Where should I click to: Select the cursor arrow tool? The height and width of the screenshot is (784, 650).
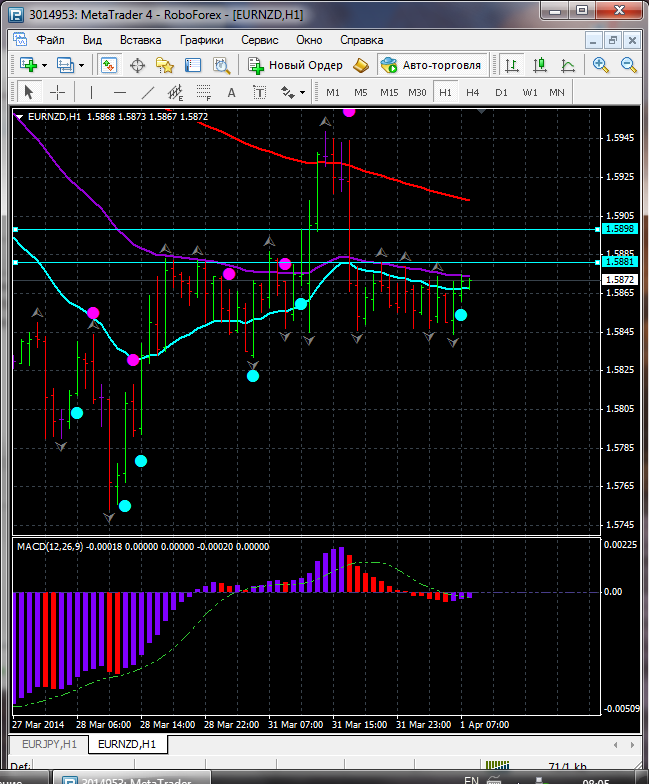28,92
